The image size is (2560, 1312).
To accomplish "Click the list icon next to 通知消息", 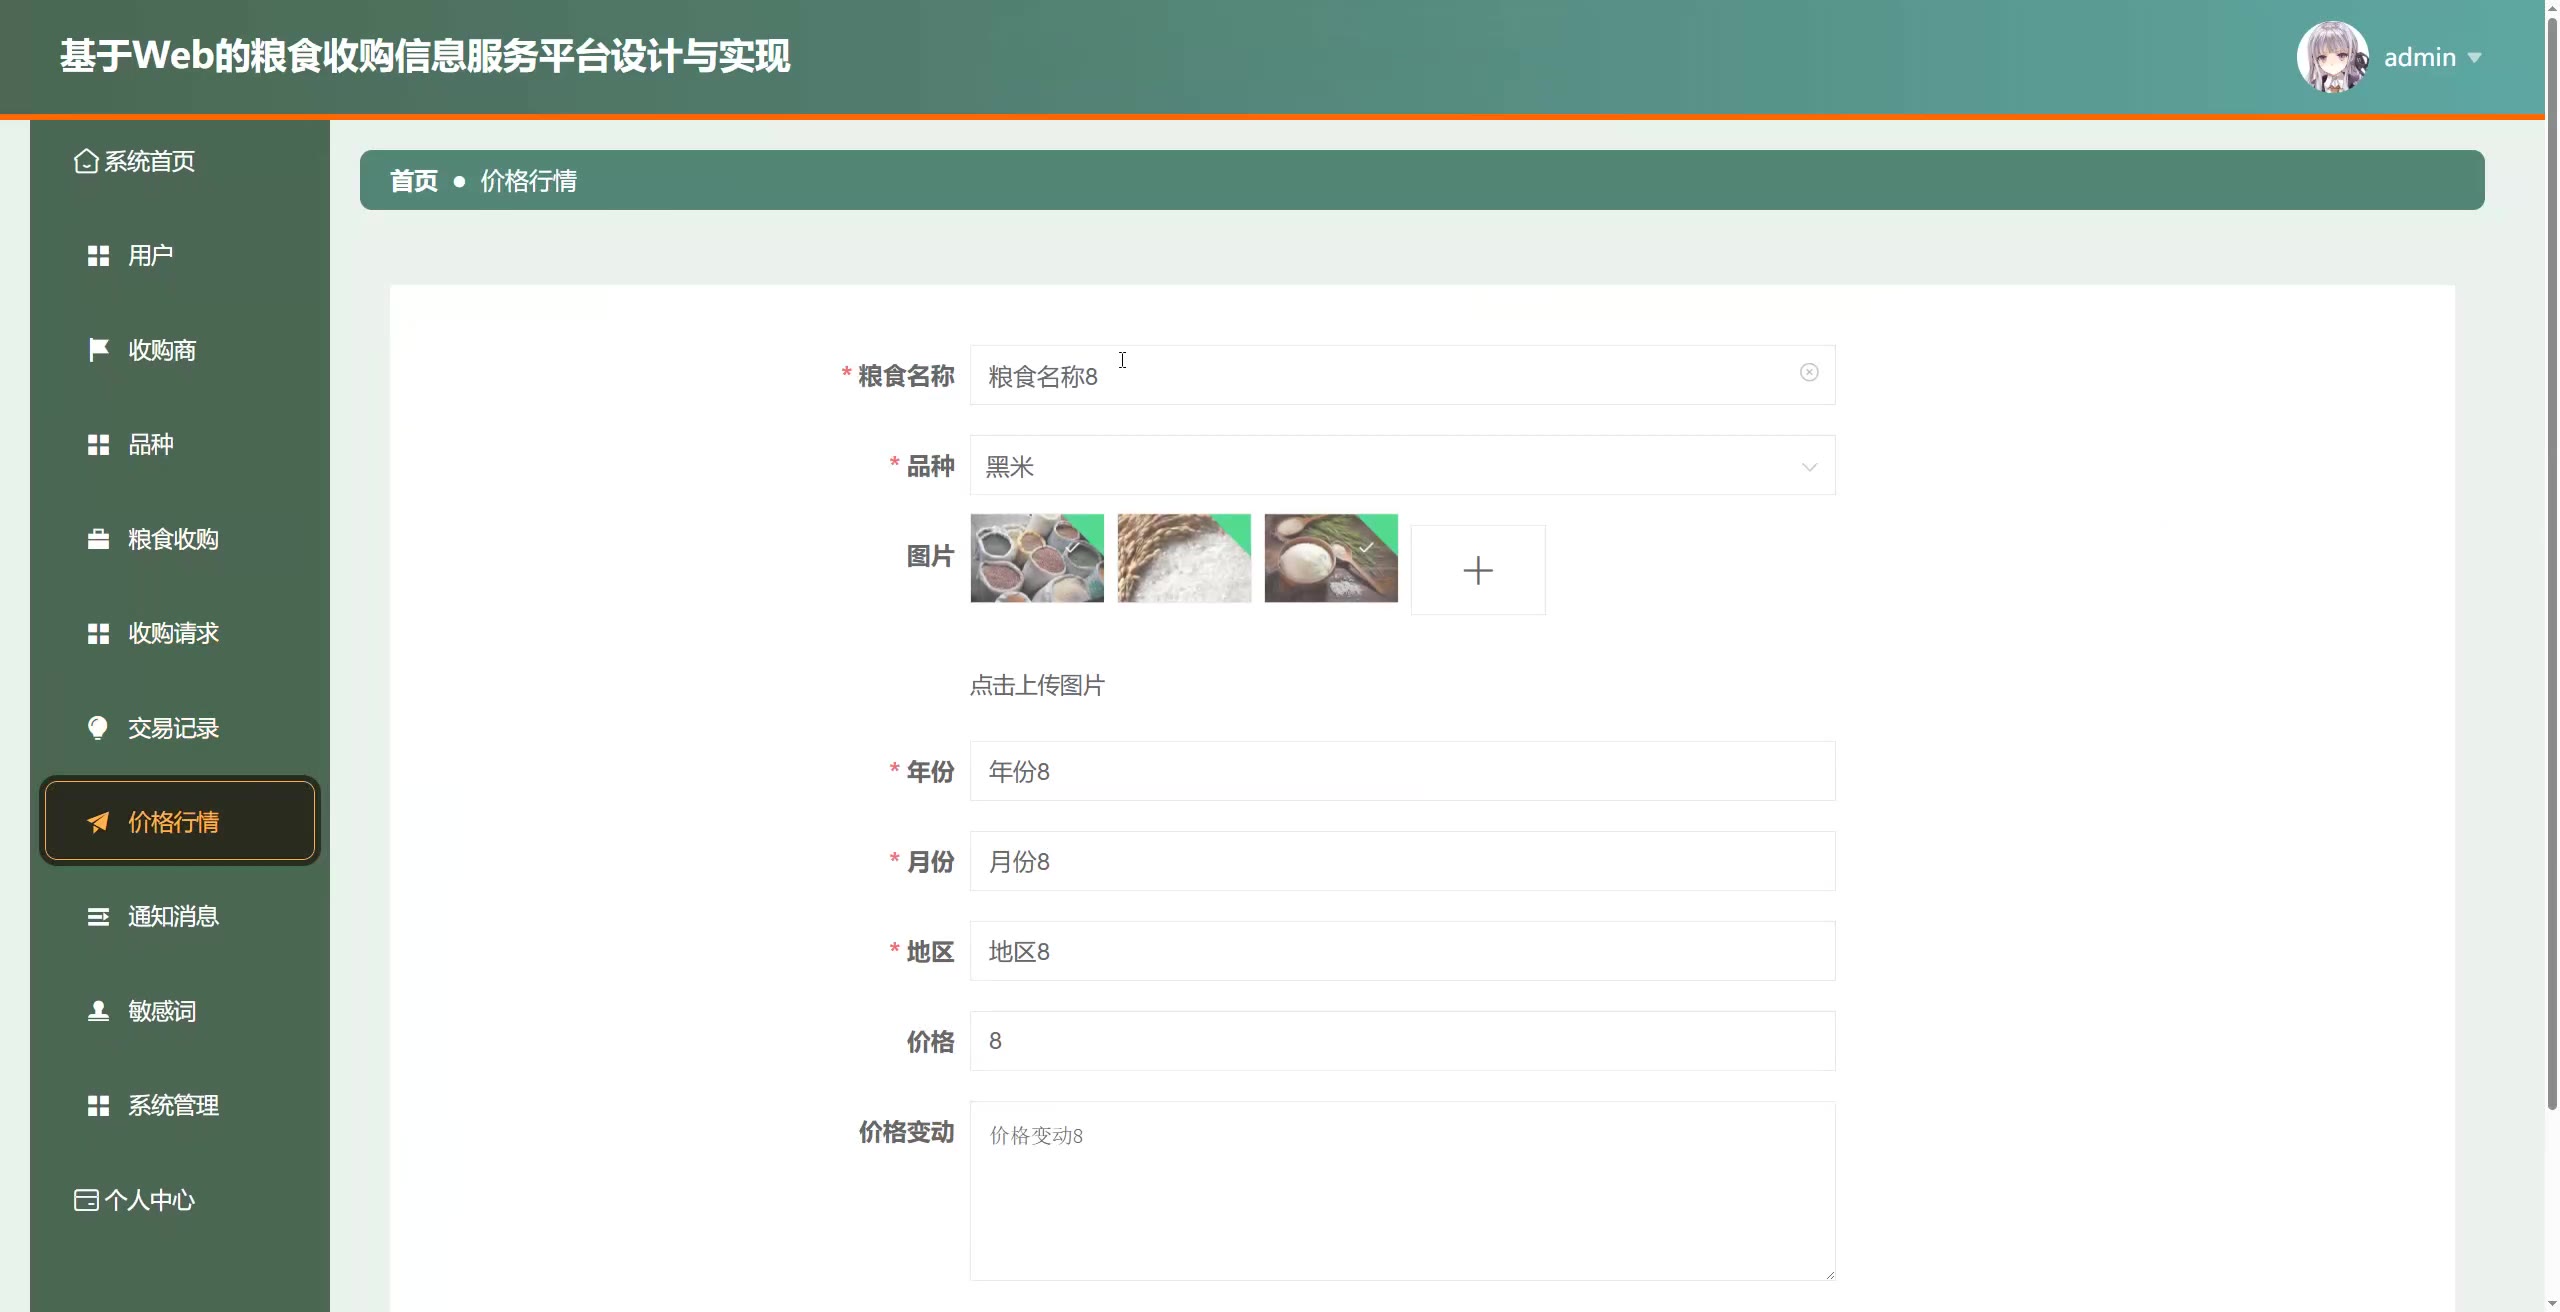I will (x=98, y=917).
